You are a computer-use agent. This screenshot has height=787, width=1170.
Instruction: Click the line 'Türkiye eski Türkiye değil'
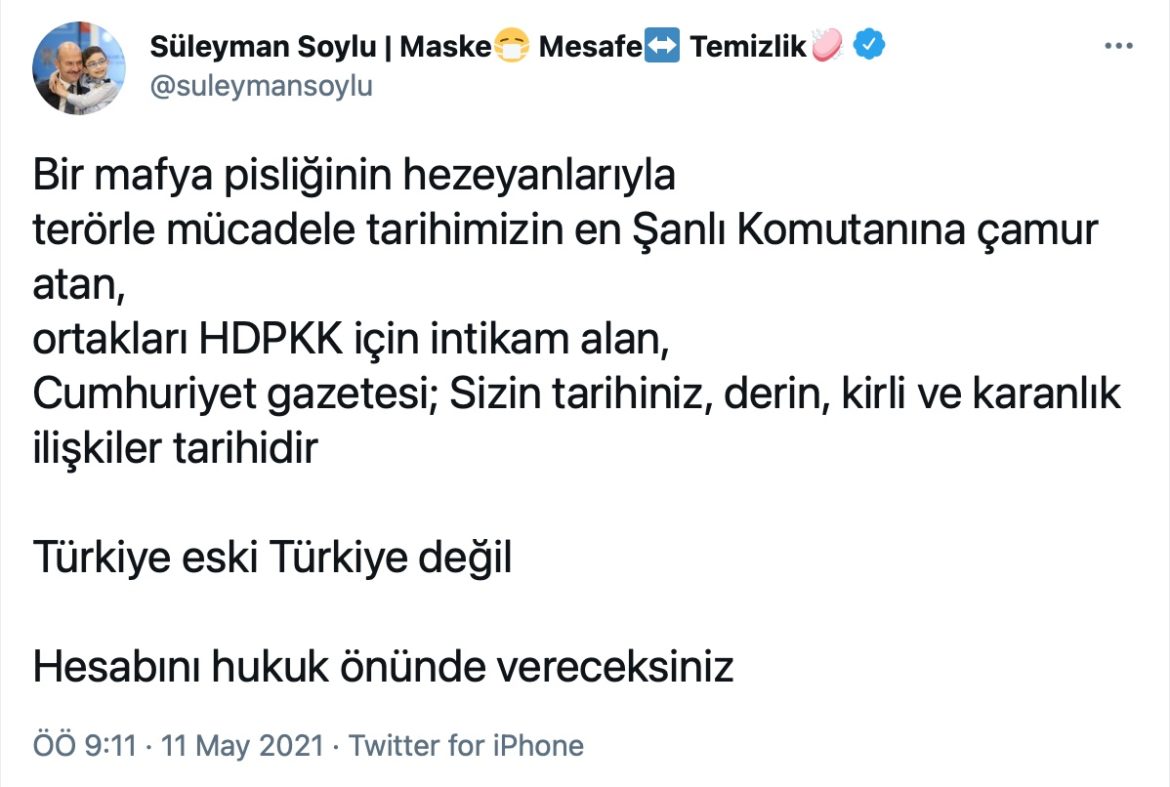coord(272,558)
